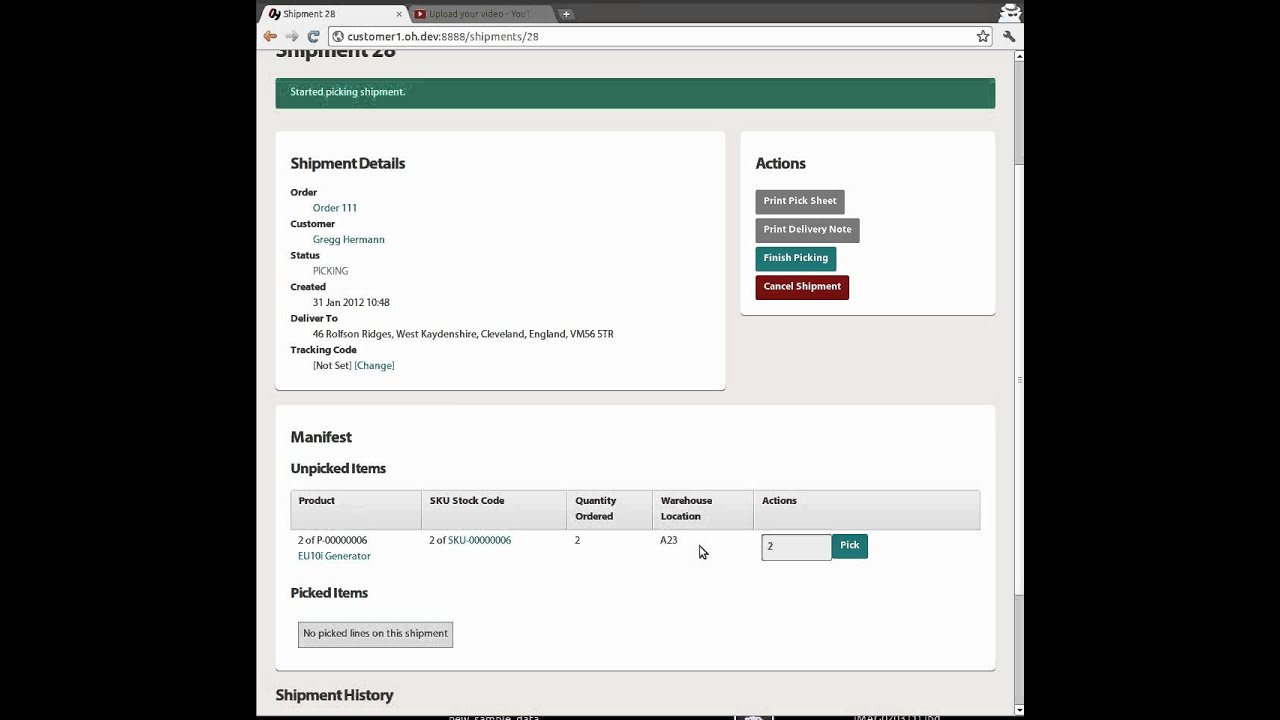The height and width of the screenshot is (720, 1280).
Task: Click the PICKING status text
Action: click(x=330, y=271)
